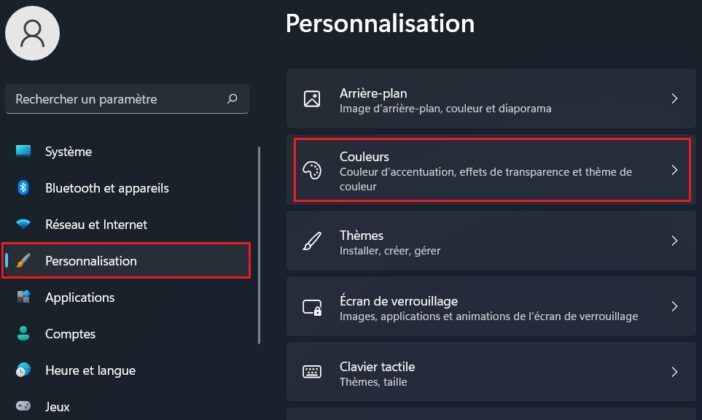Click the Thèmes brush icon
This screenshot has width=702, height=420.
(312, 241)
